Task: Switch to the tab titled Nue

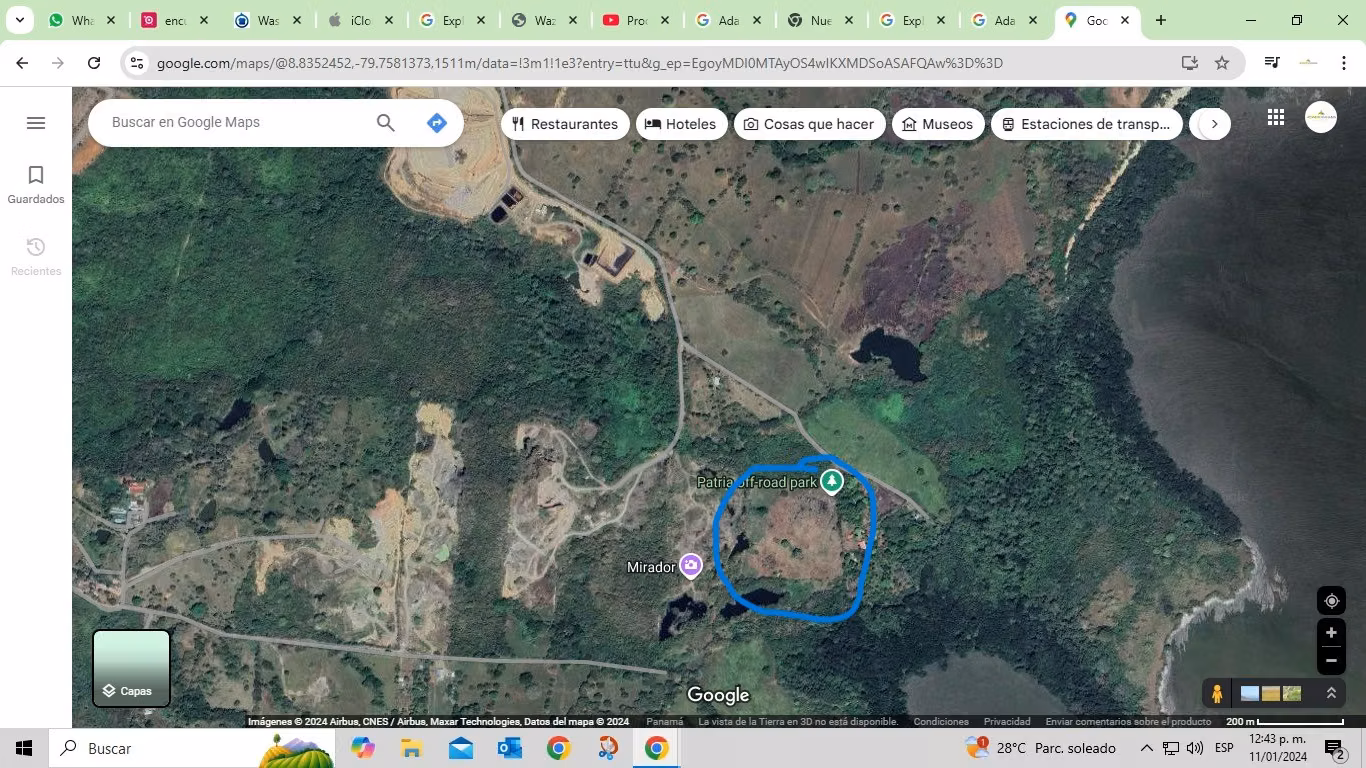Action: [823, 20]
